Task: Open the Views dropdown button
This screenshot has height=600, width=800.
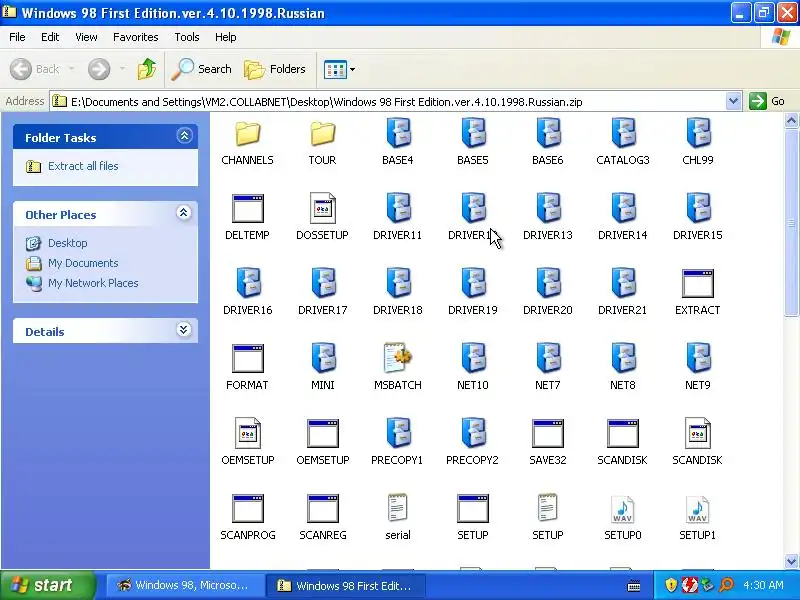Action: (339, 69)
